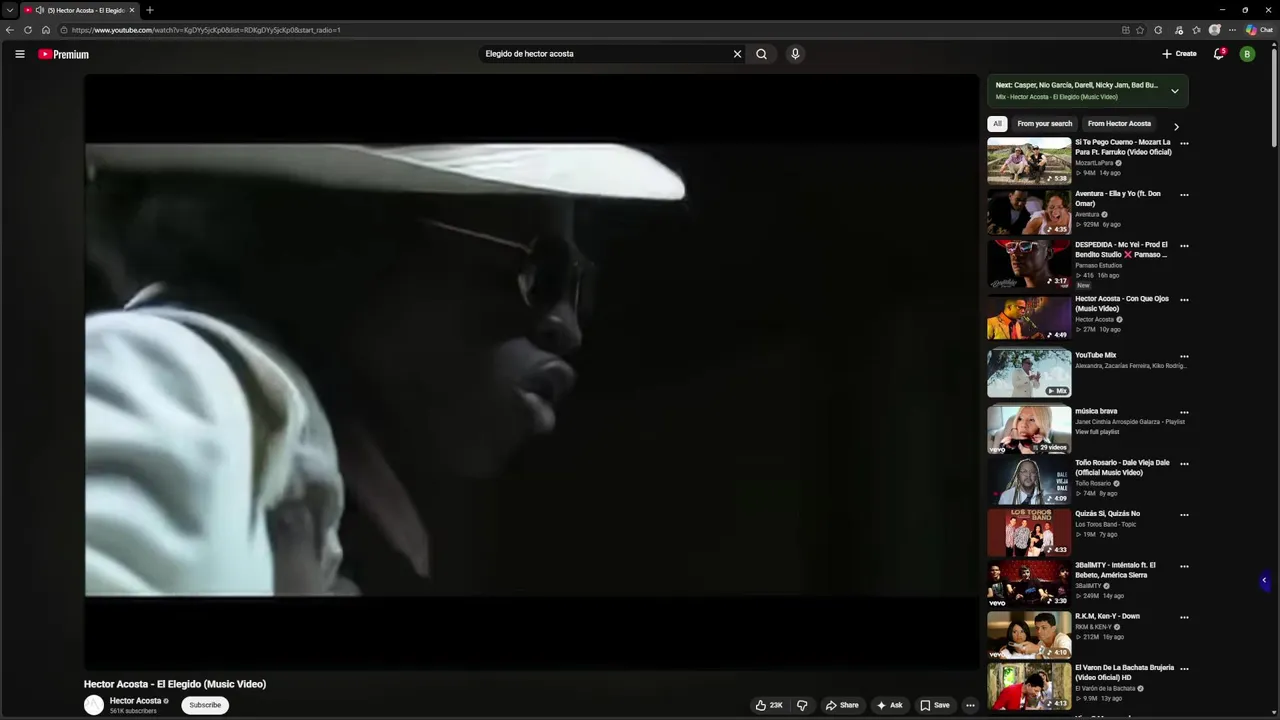1280x720 pixels.
Task: Reload the page with the refresh icon
Action: (x=28, y=30)
